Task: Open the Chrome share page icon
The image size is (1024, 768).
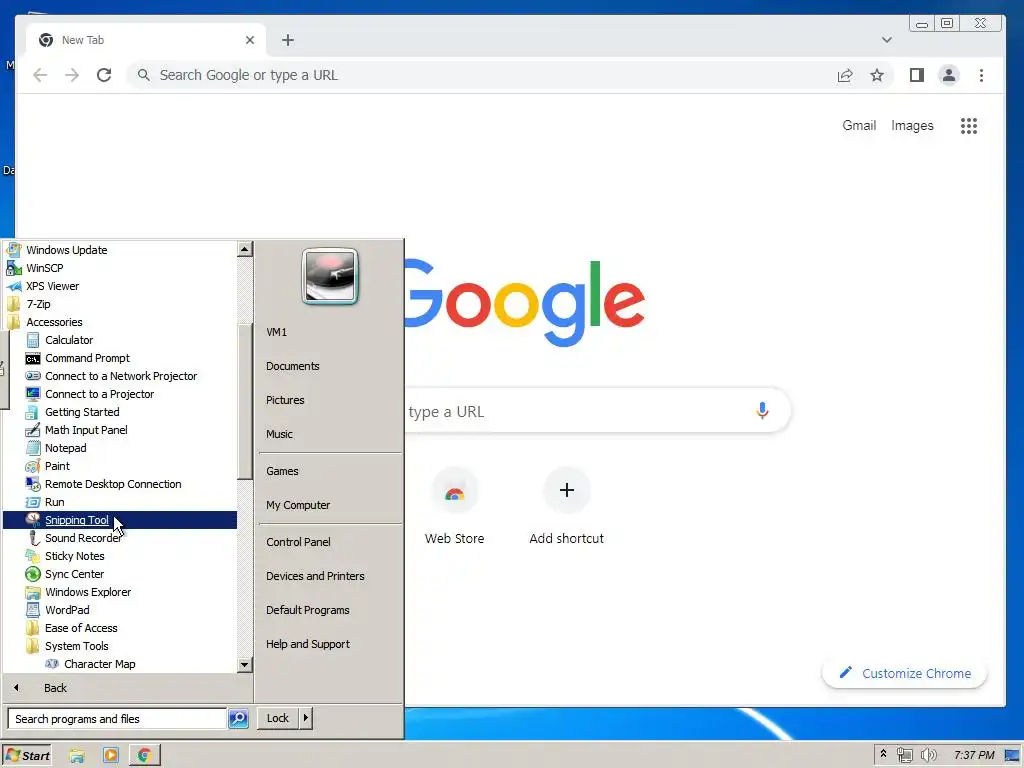Action: (845, 75)
